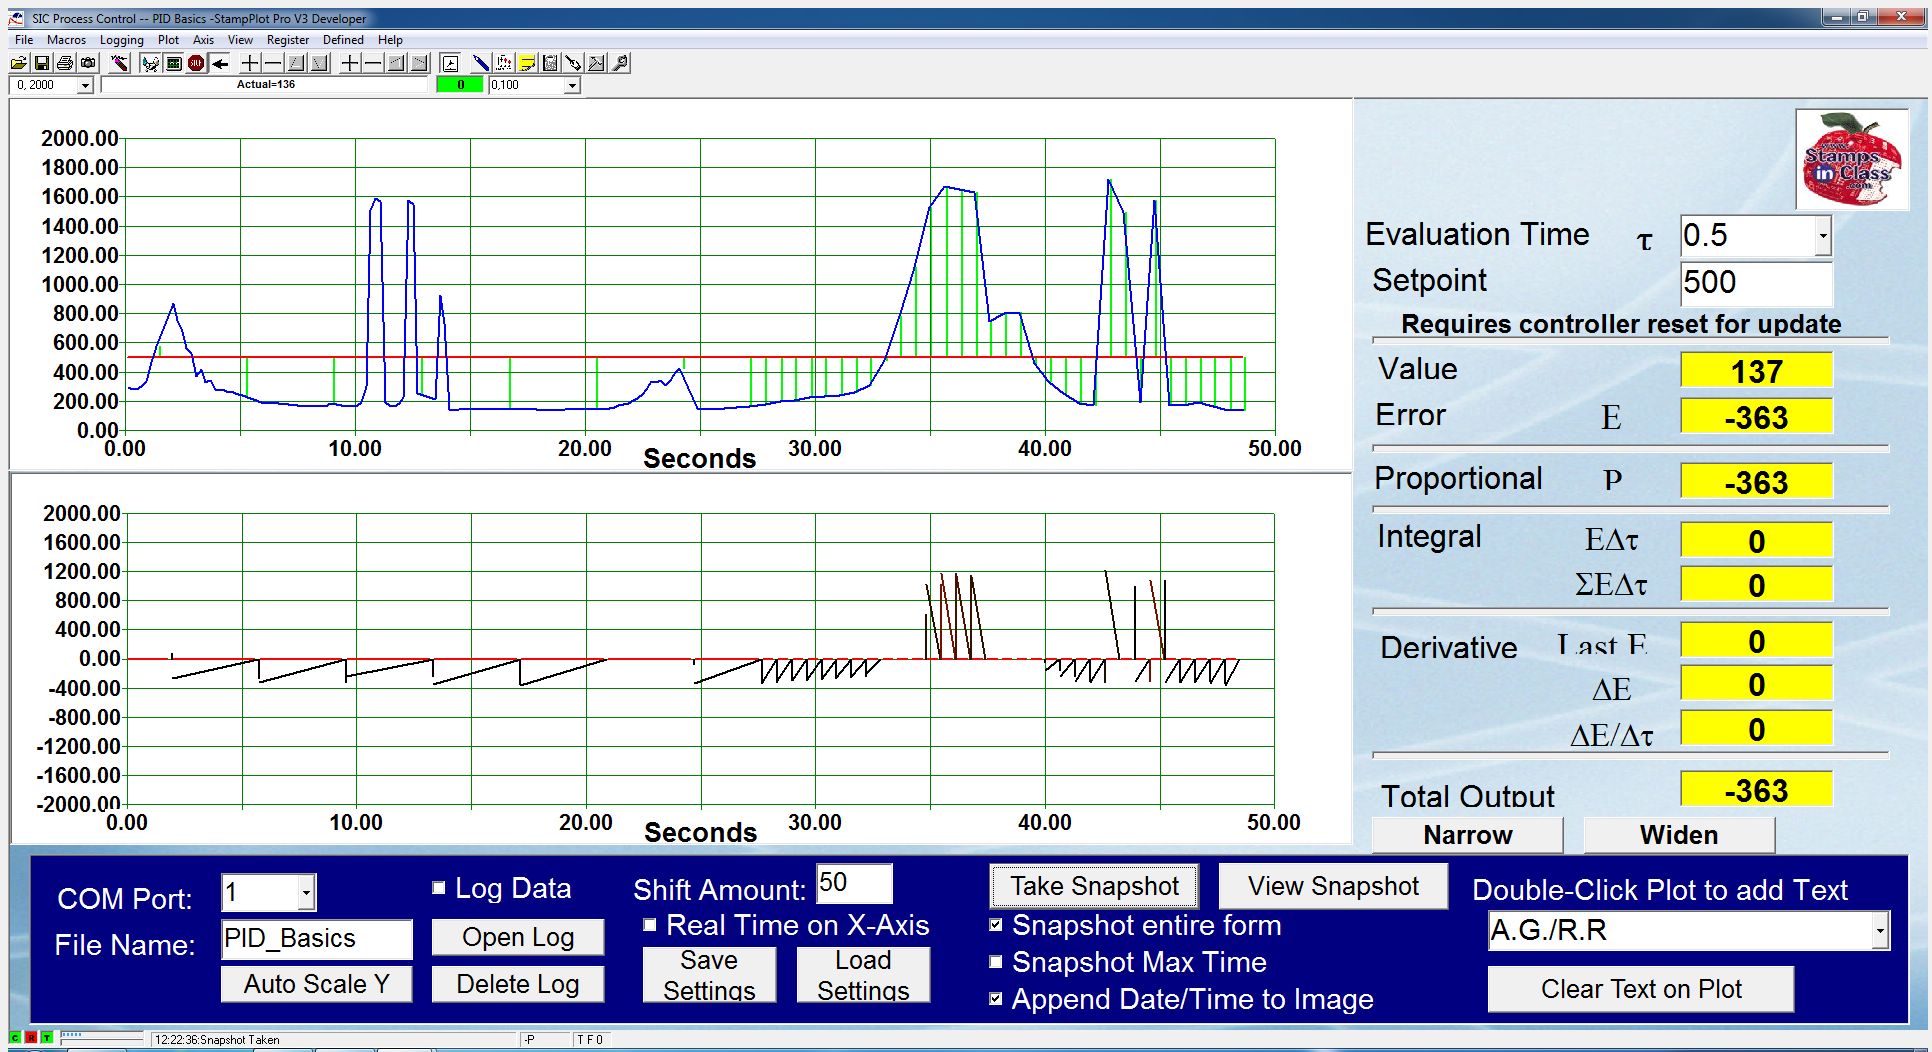
Task: Click the Take Snapshot button
Action: [x=1094, y=886]
